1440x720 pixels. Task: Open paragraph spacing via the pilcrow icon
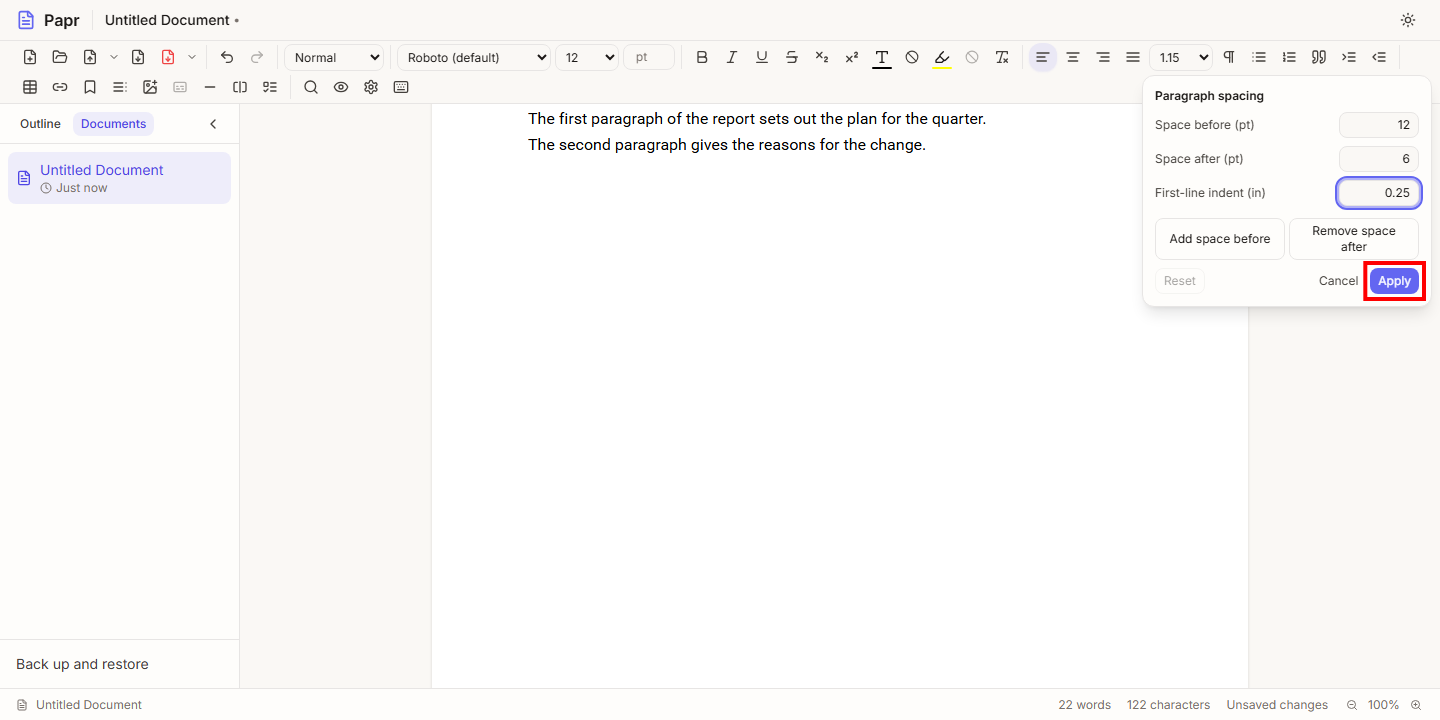click(1229, 57)
